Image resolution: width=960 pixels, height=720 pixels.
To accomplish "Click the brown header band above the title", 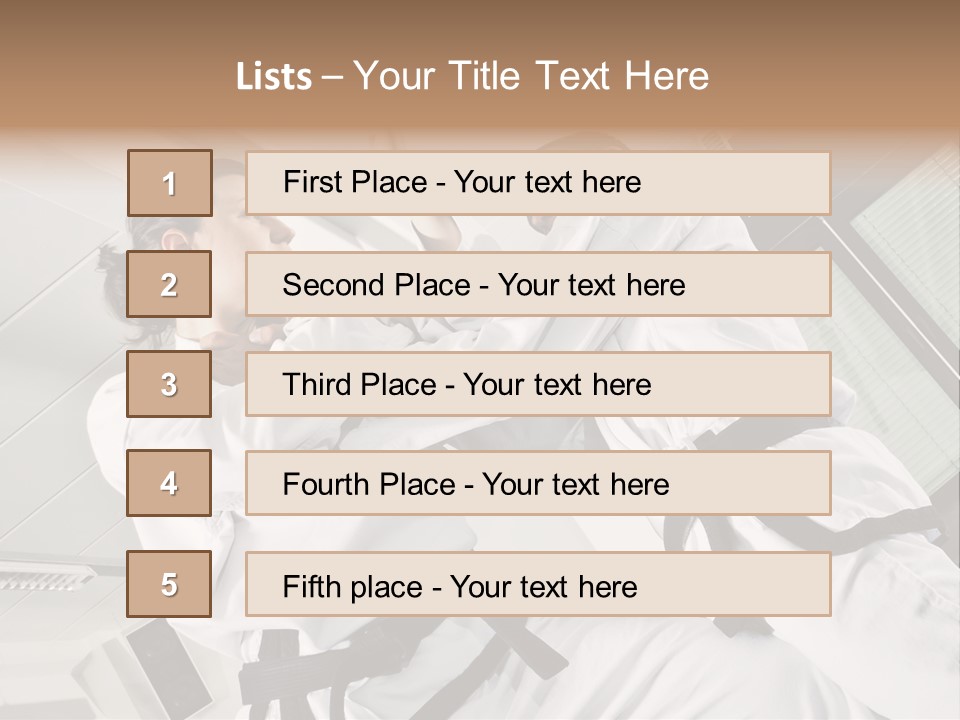I will click(x=480, y=22).
